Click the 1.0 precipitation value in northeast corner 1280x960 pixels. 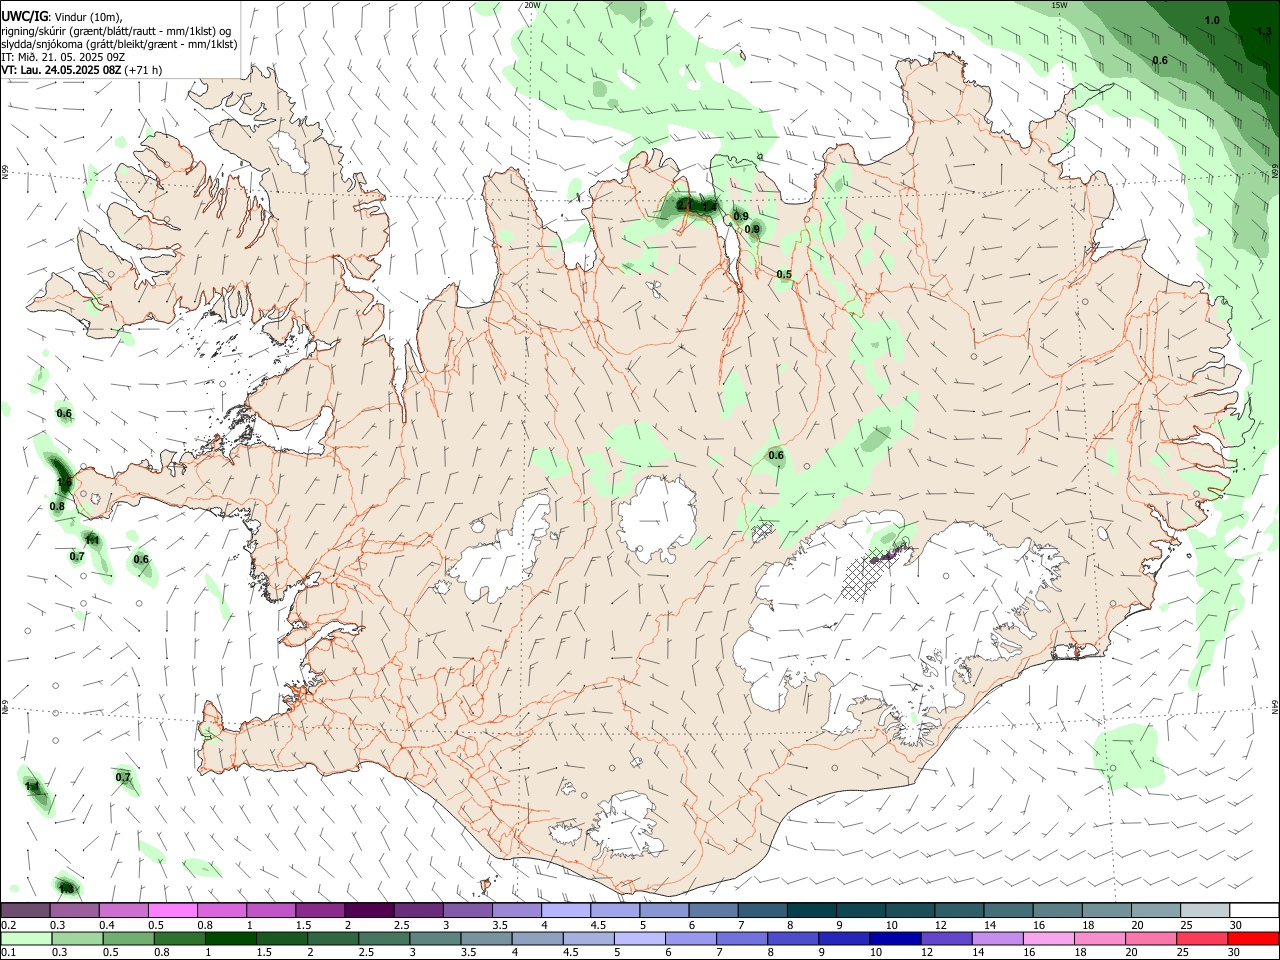[1212, 20]
